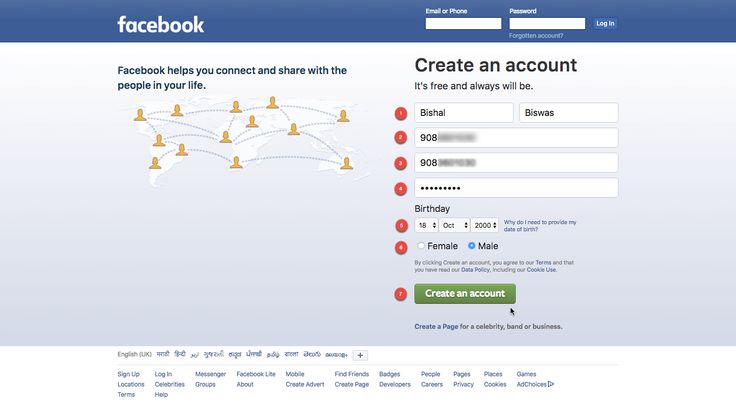Image resolution: width=736 pixels, height=410 pixels.
Task: Click the red step 7 marker
Action: coord(401,294)
